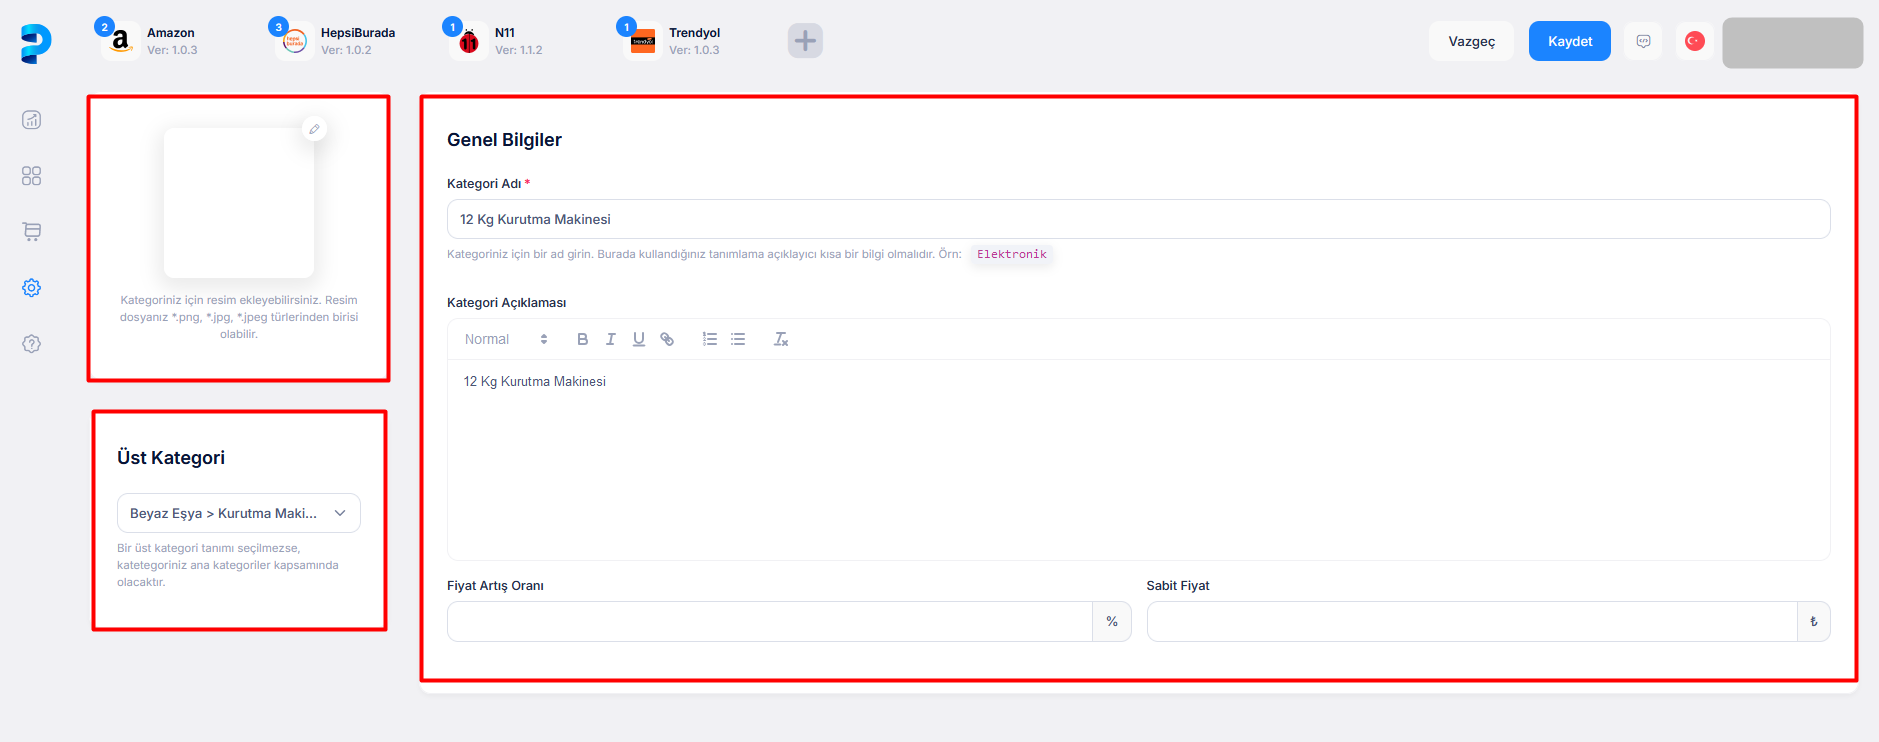Open the Normal text style dropdown
The image size is (1879, 742).
(x=506, y=340)
